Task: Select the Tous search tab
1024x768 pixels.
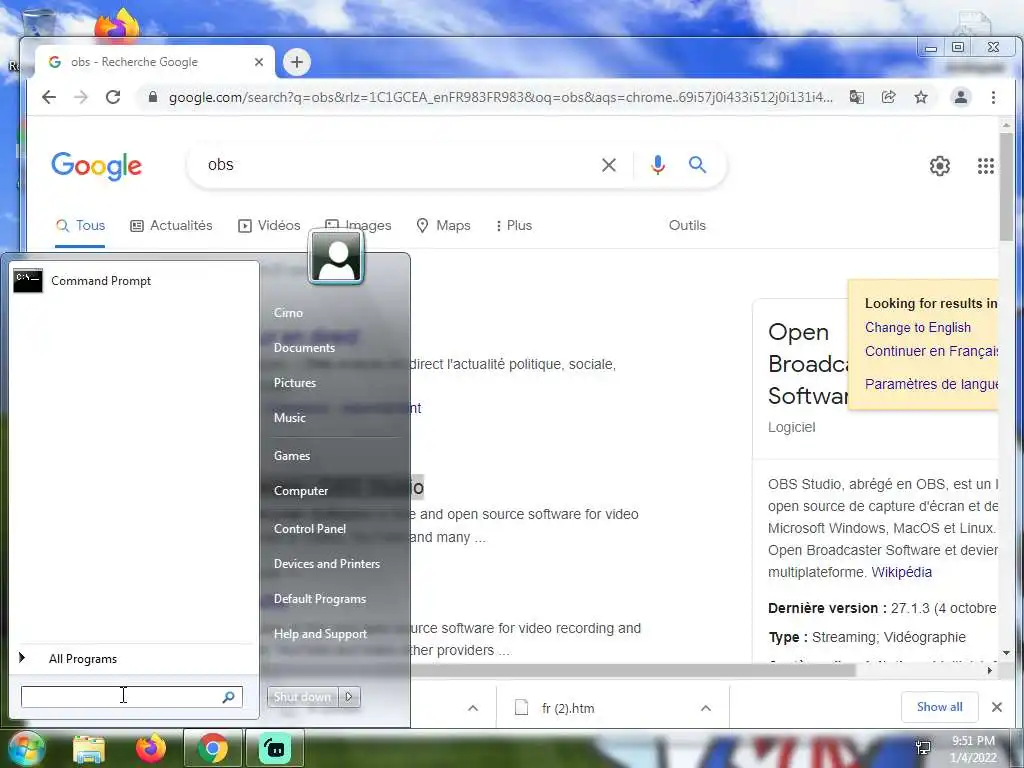Action: coord(80,225)
